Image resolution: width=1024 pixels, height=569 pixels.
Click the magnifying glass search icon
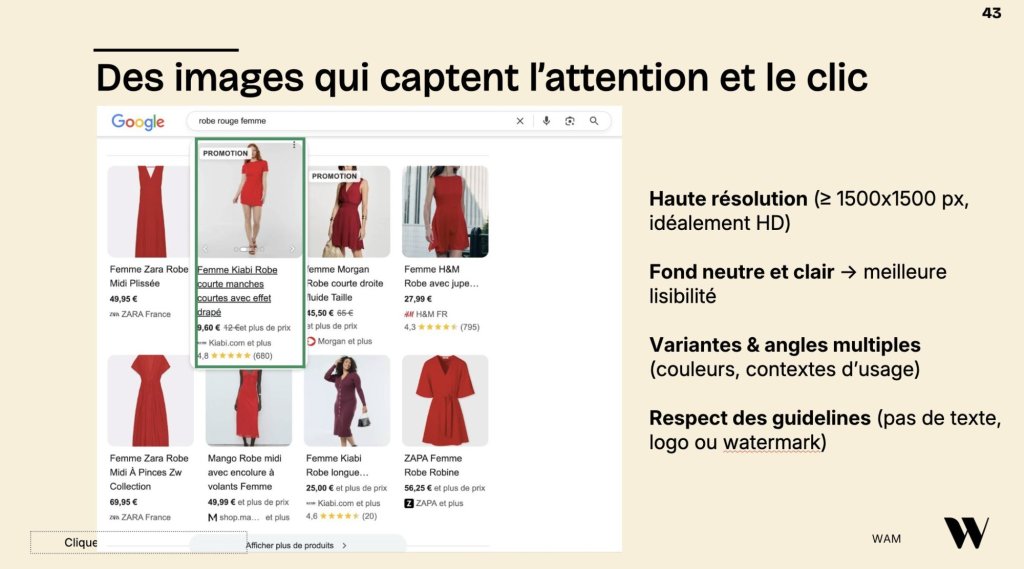(594, 121)
